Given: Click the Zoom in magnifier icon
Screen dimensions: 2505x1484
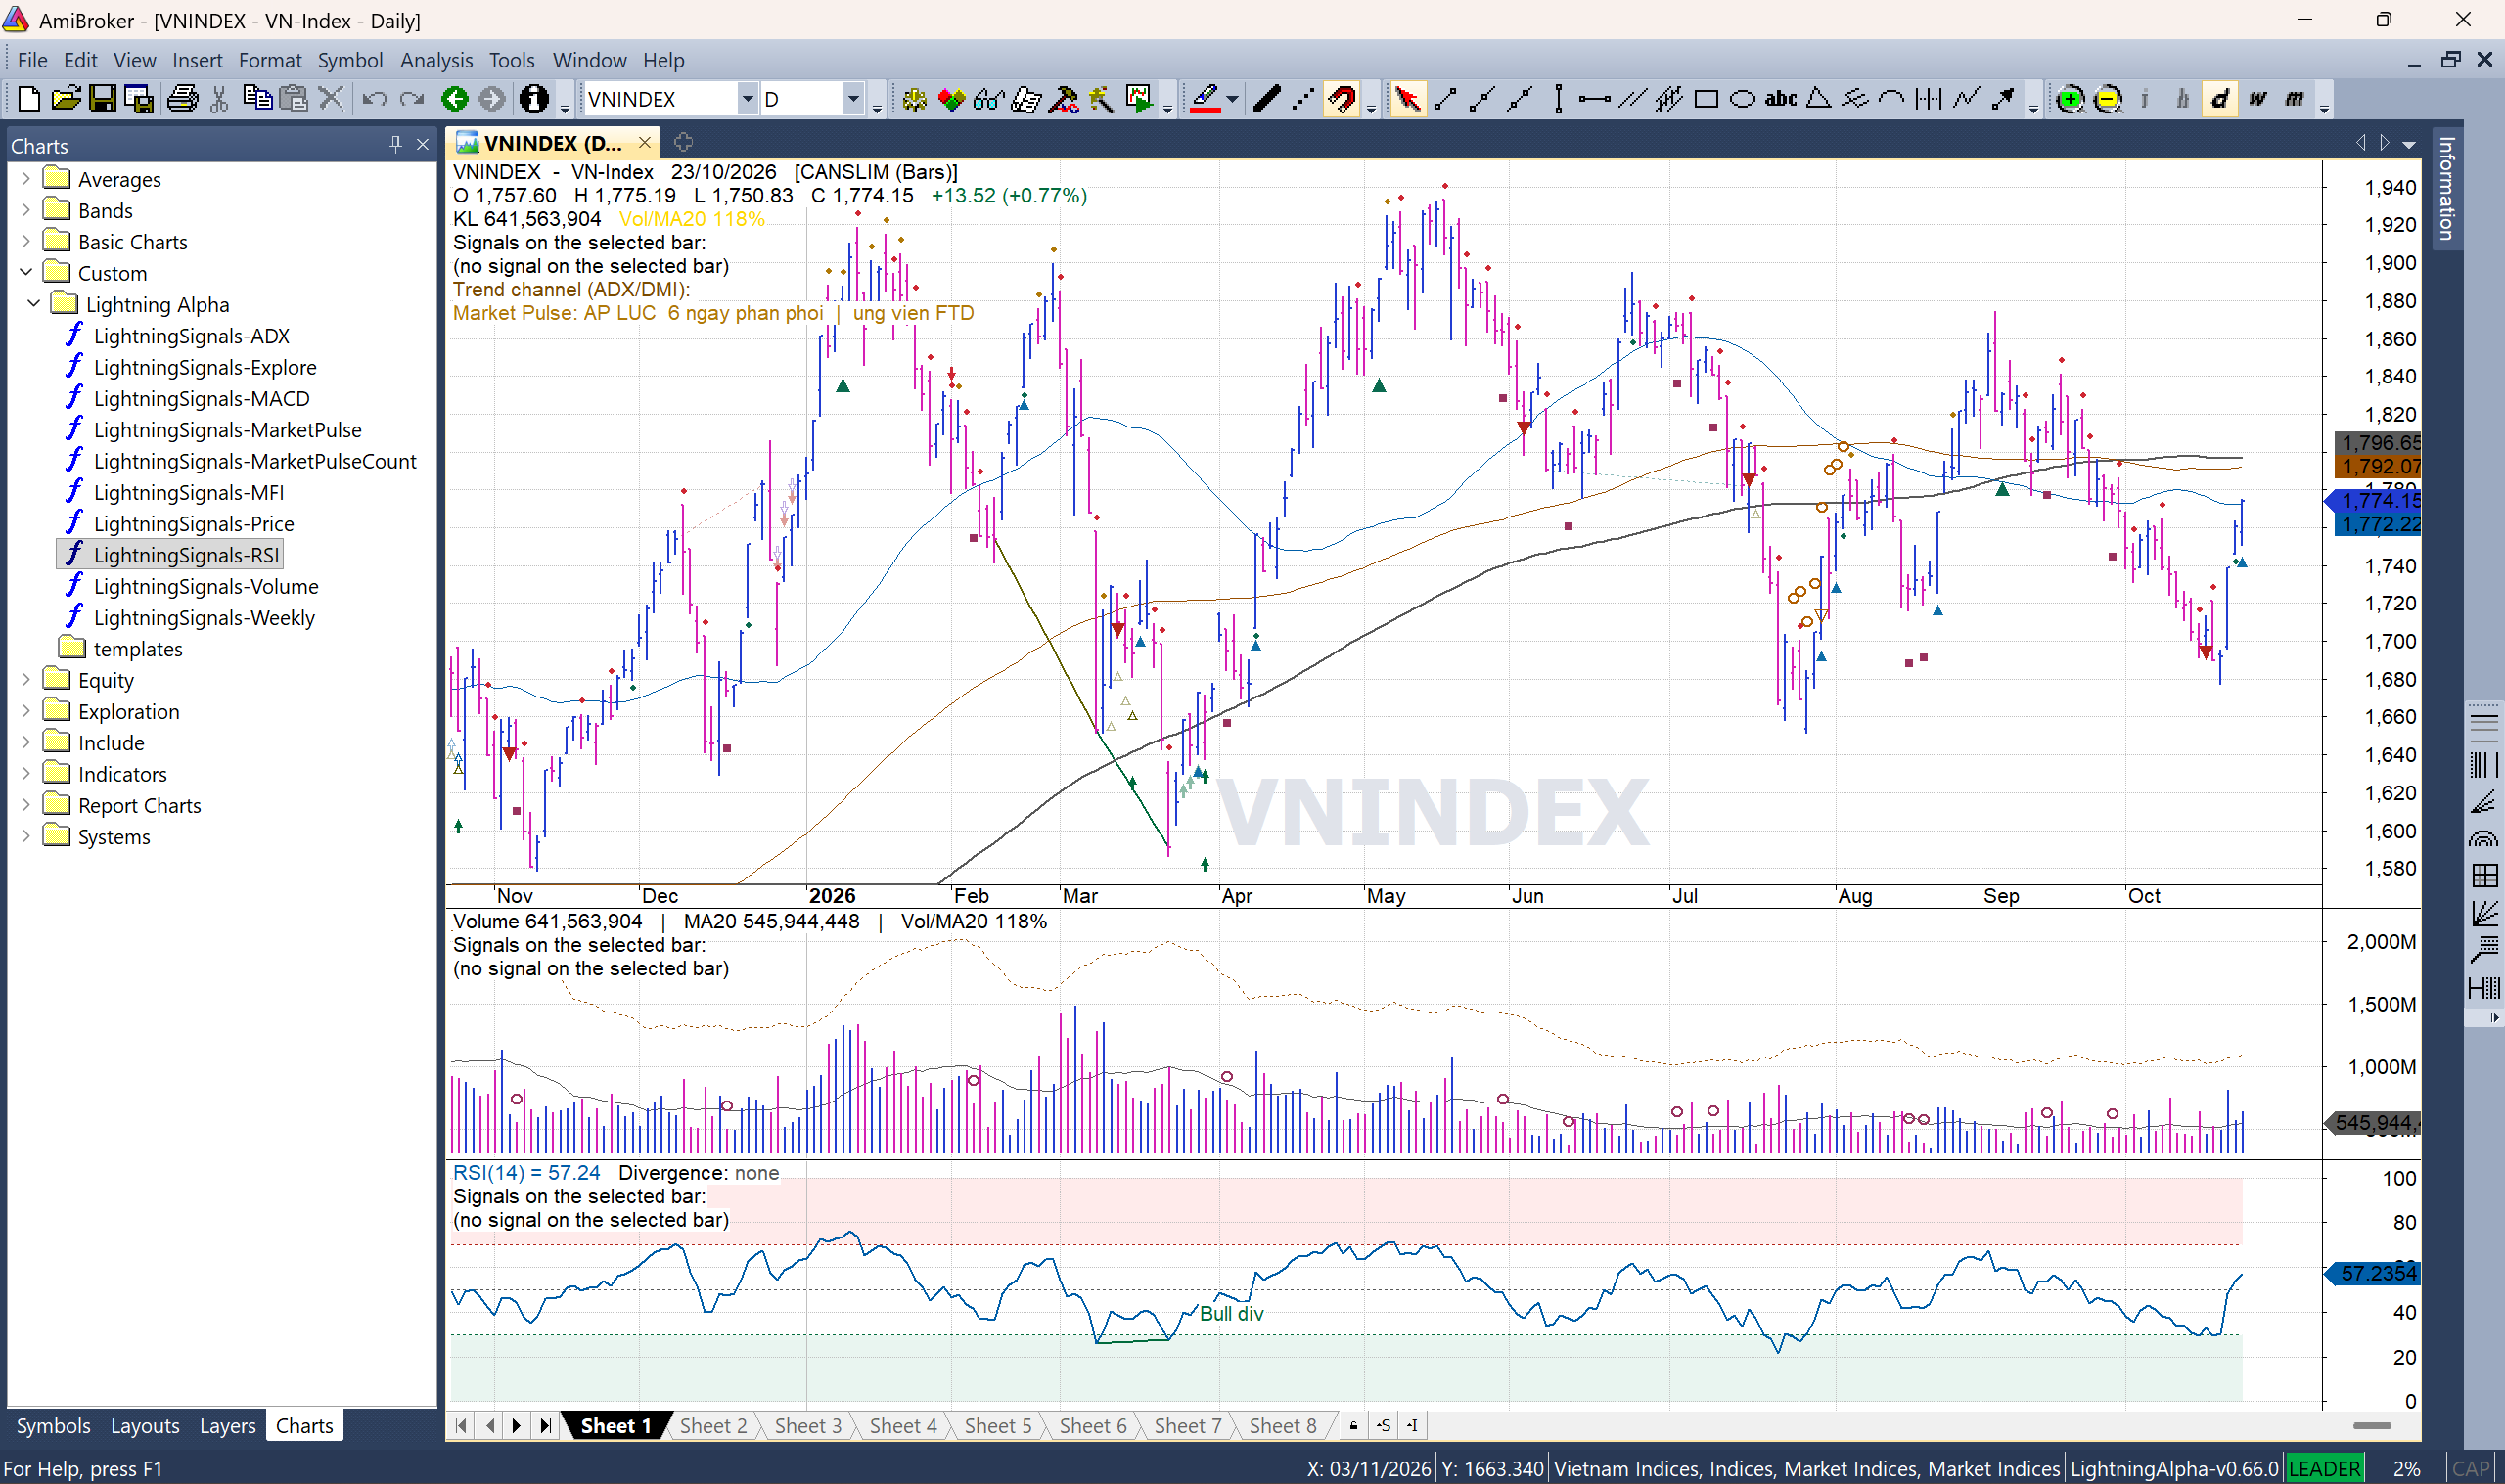Looking at the screenshot, I should pos(2070,99).
